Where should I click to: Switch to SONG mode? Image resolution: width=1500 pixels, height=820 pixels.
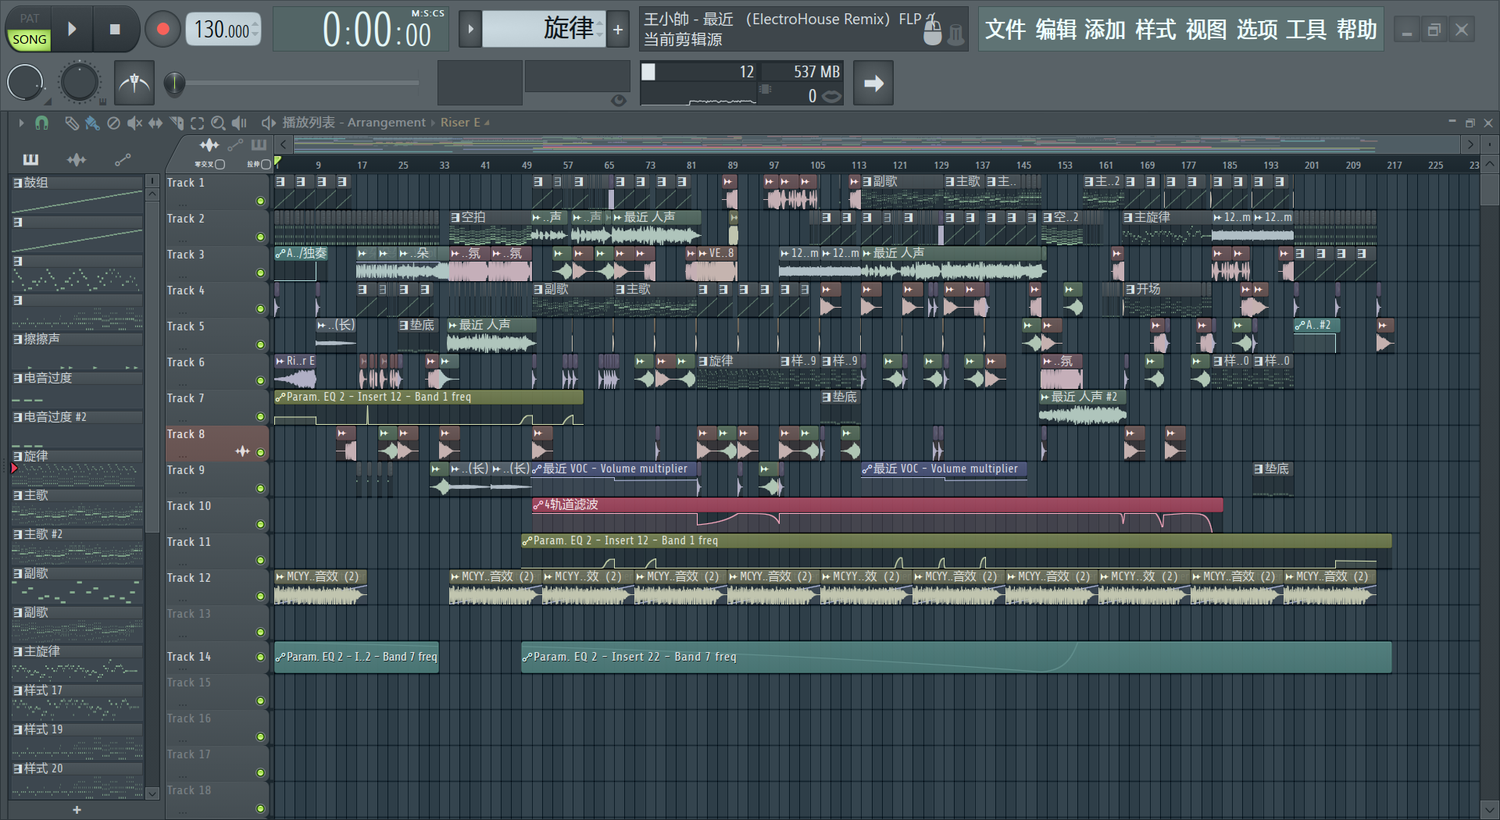(29, 40)
